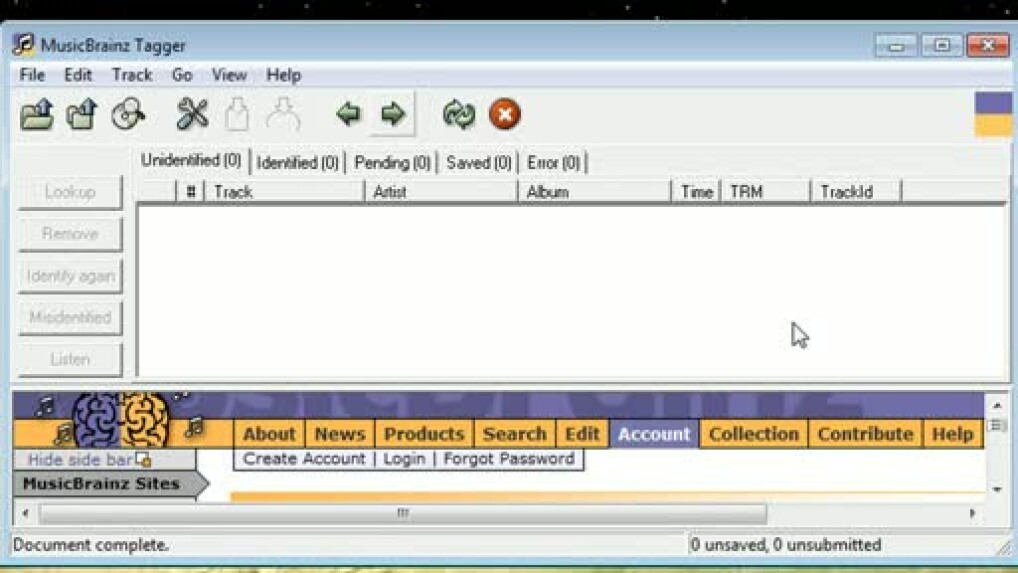The image size is (1018, 573).
Task: Click the green back arrow
Action: pyautogui.click(x=348, y=114)
